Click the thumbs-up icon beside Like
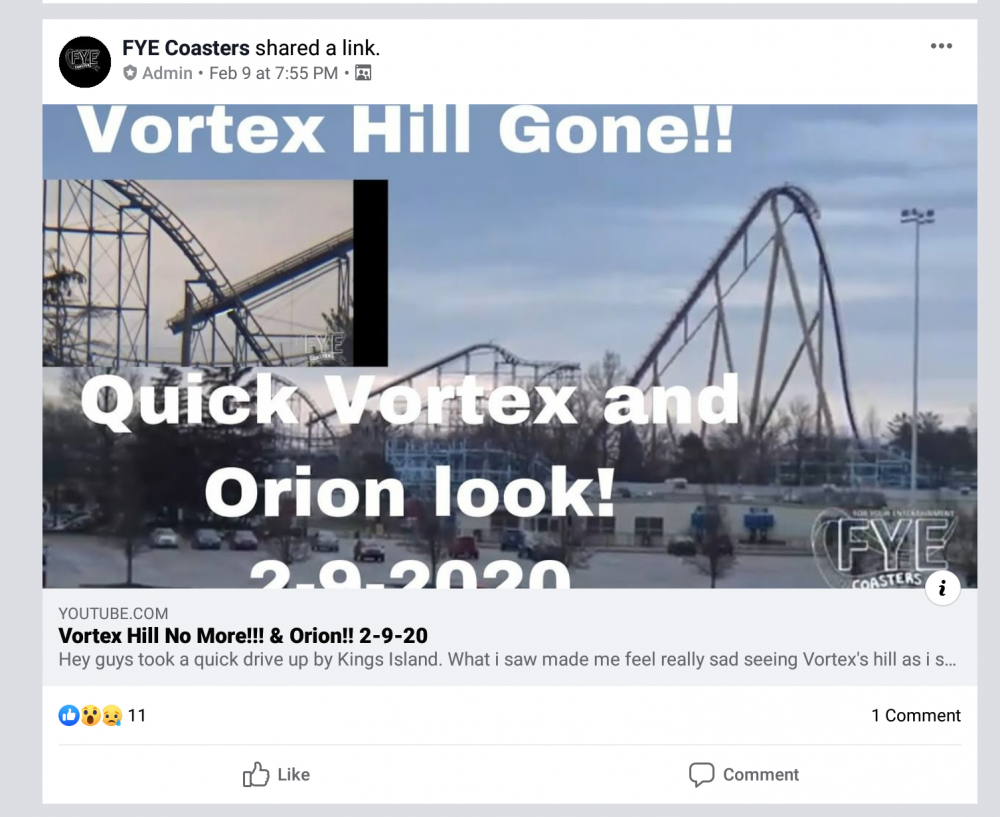 pos(256,774)
